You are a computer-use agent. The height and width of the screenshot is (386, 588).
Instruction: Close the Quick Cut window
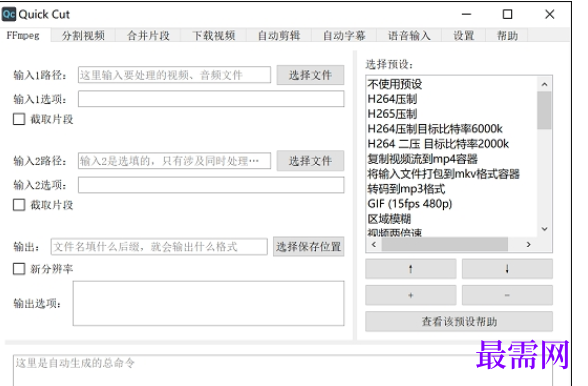pos(549,14)
